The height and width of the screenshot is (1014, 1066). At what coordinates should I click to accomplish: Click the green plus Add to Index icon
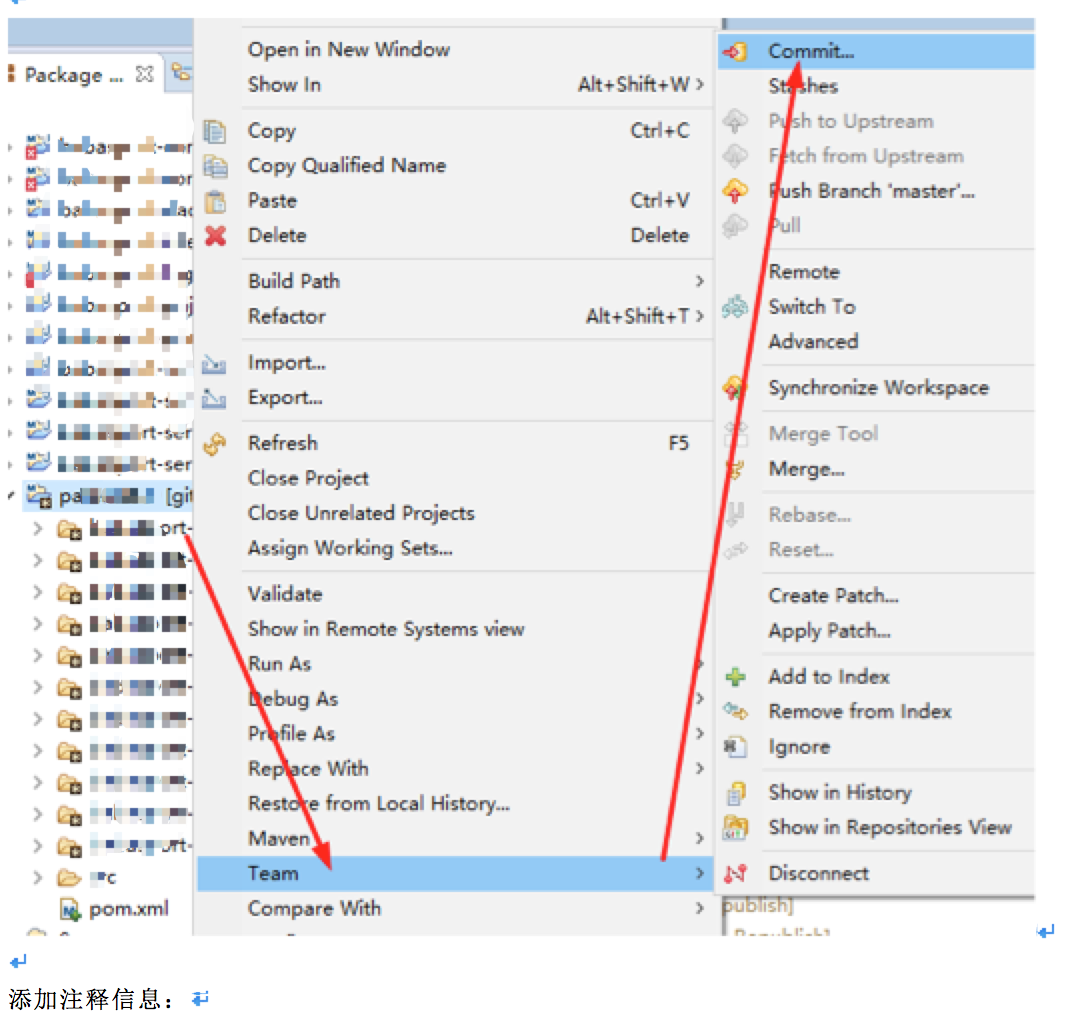[x=735, y=677]
